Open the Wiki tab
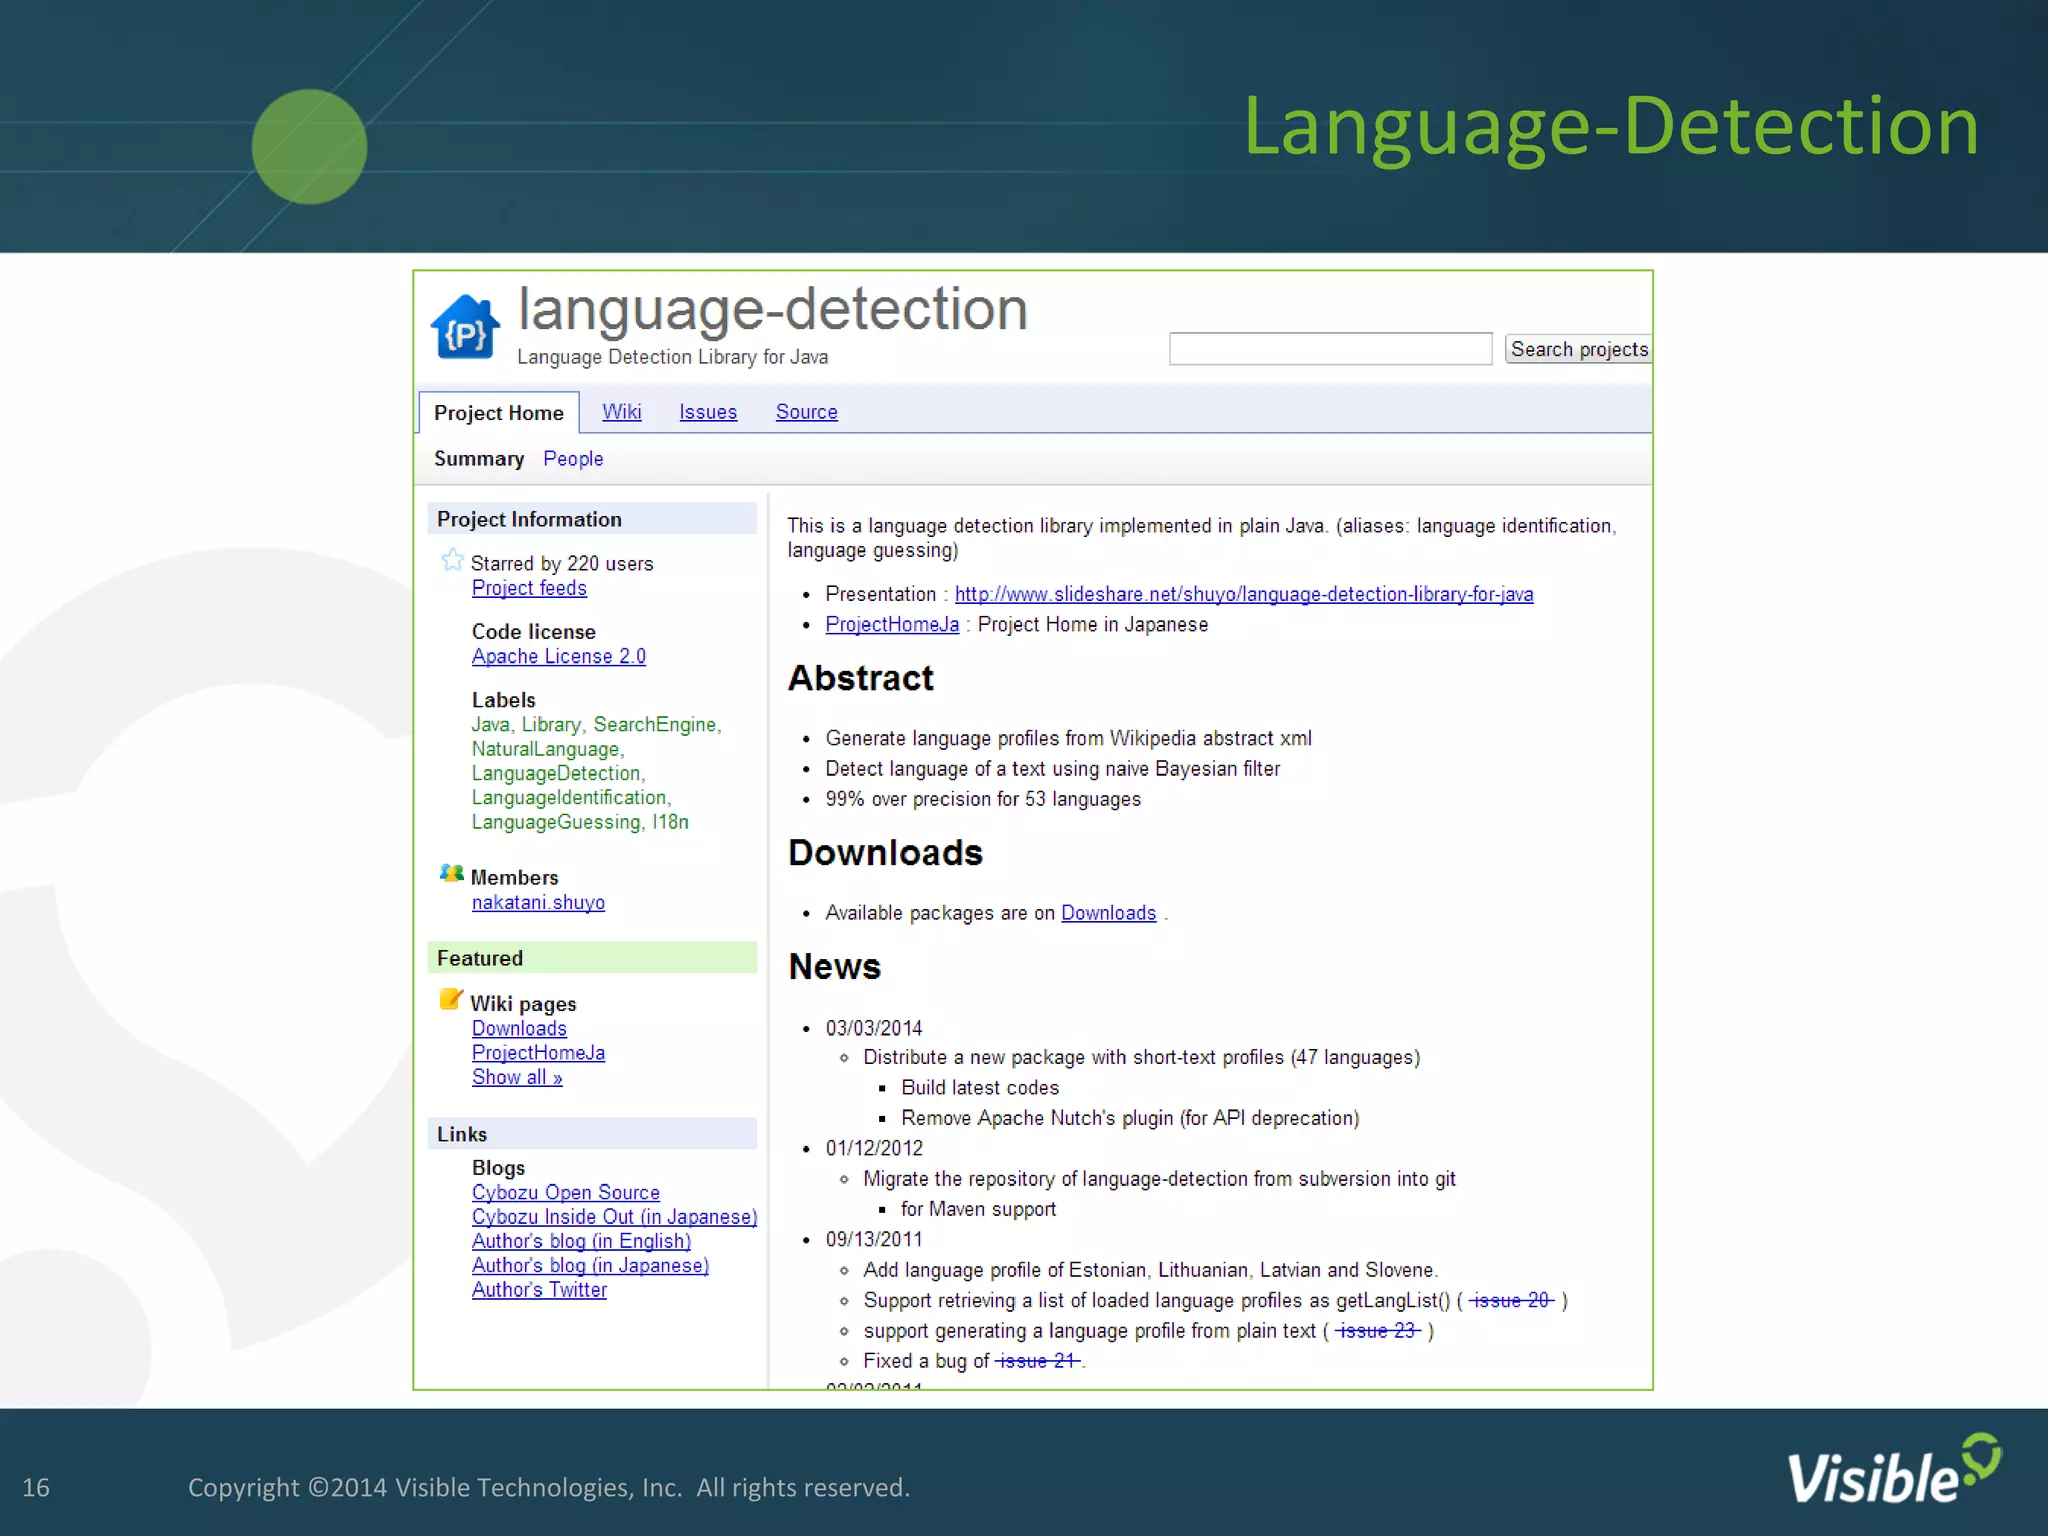 [x=622, y=412]
